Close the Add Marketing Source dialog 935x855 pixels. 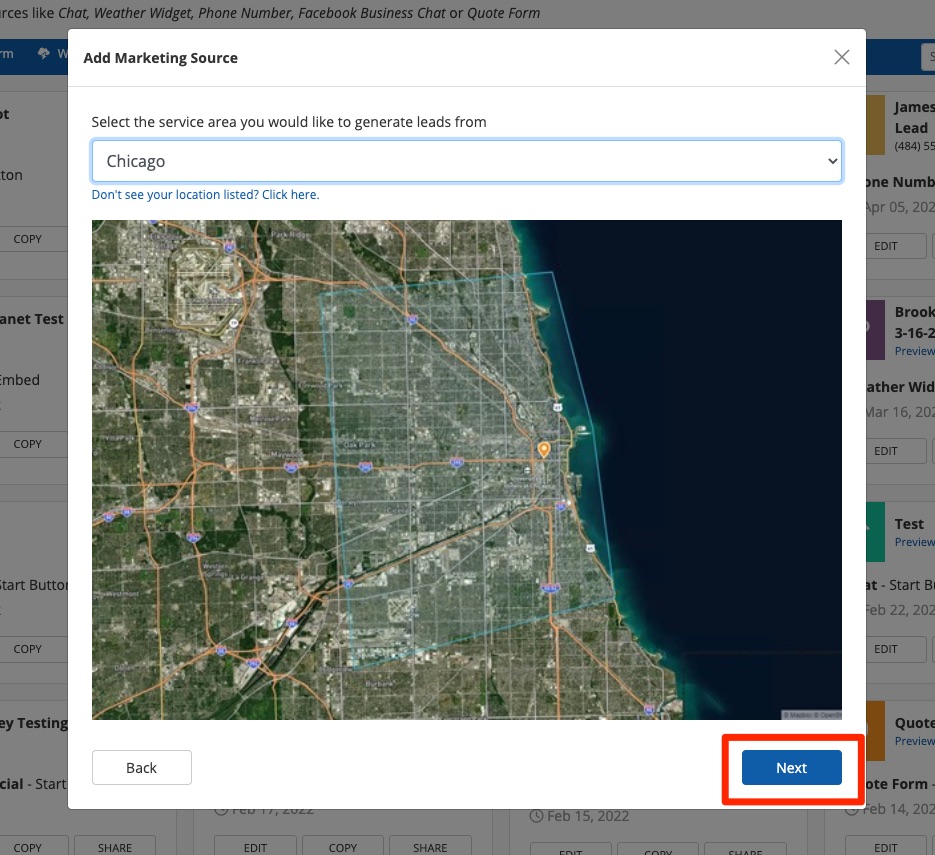pos(842,57)
